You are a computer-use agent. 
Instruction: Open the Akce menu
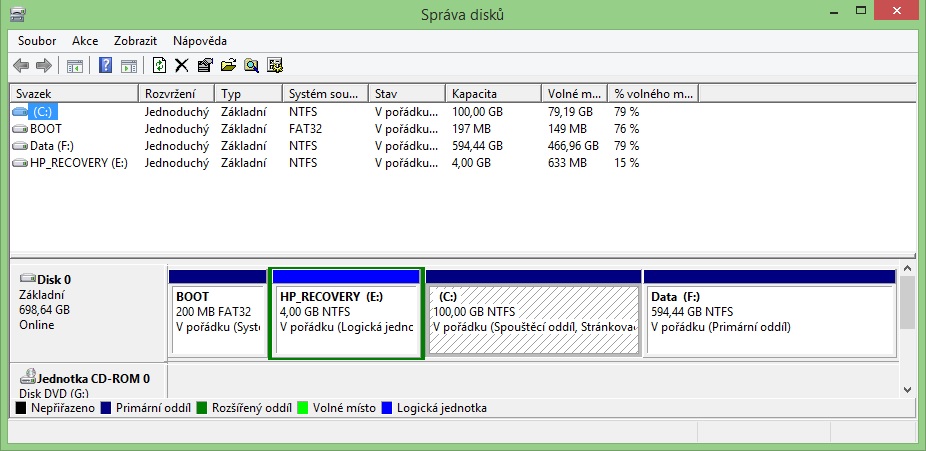[85, 41]
